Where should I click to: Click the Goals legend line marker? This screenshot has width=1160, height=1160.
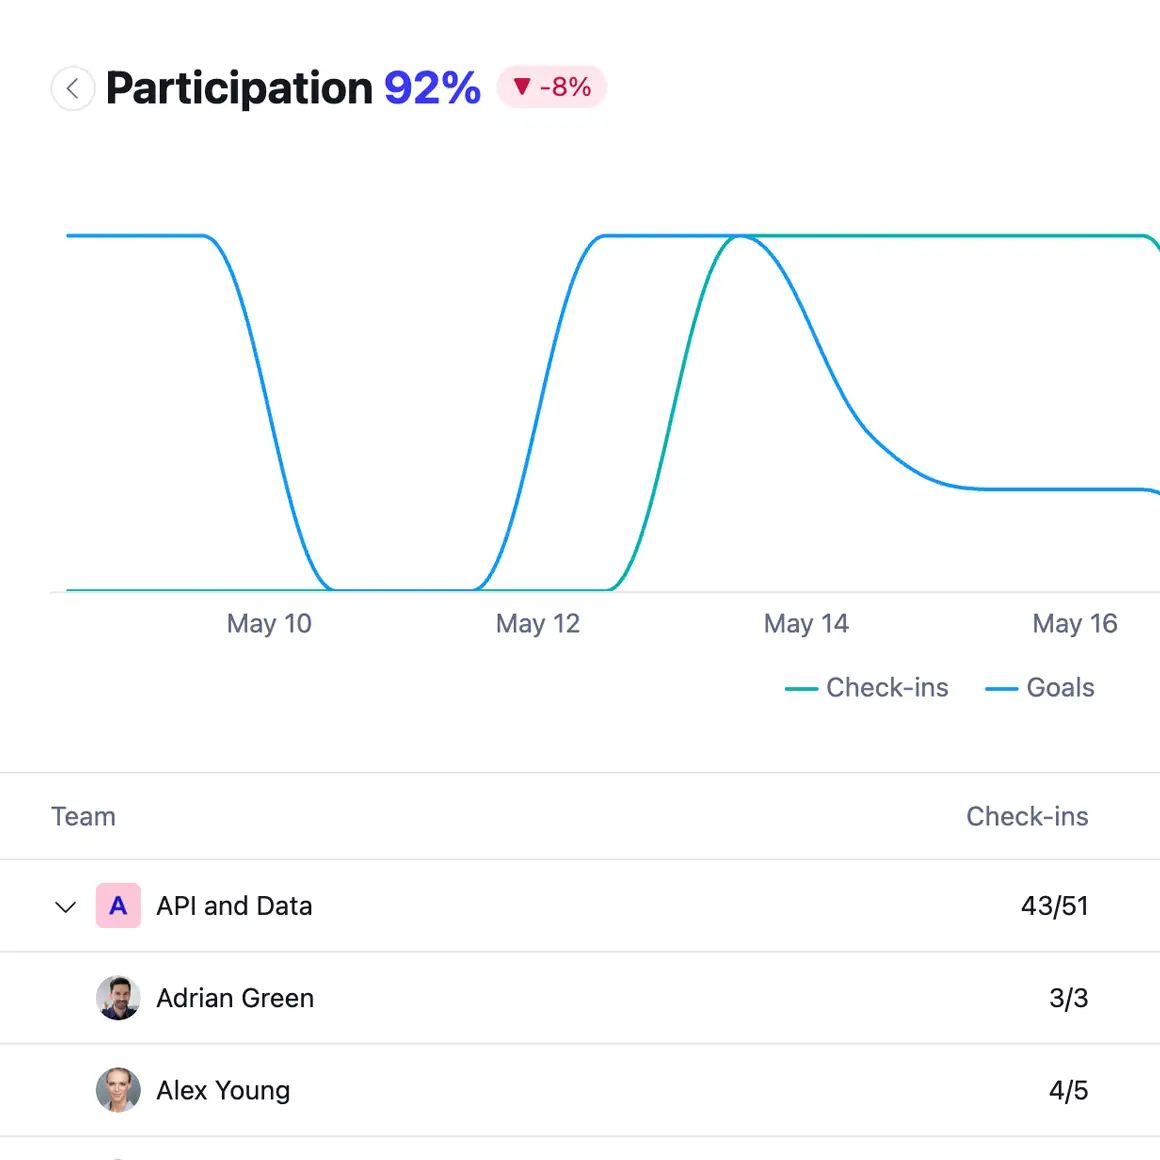[1003, 688]
